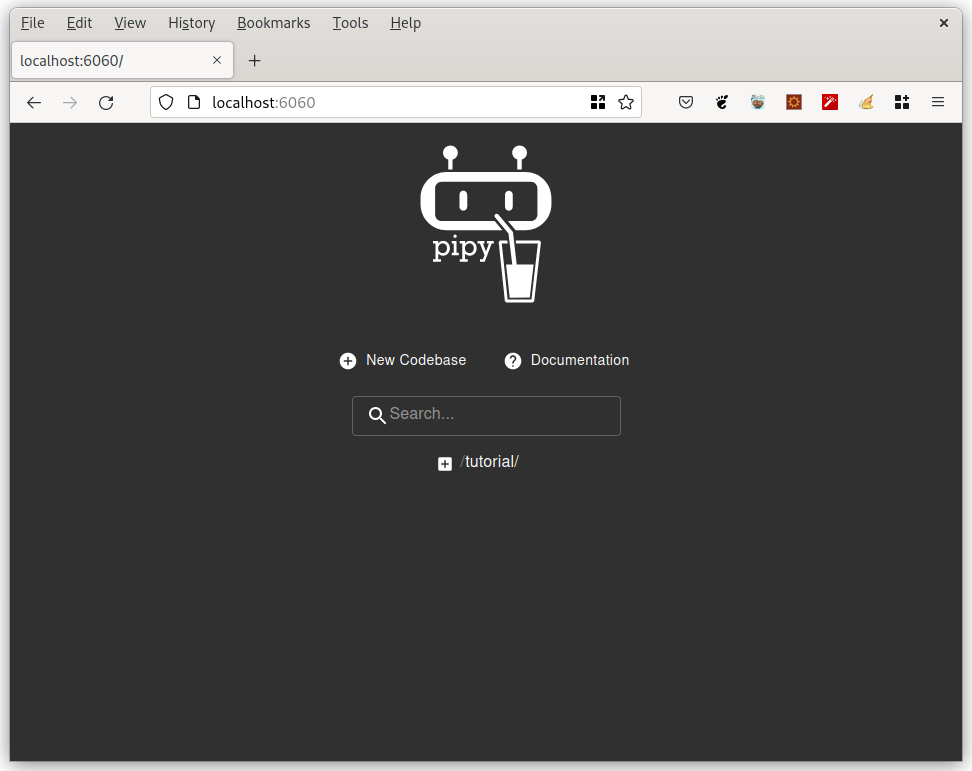The height and width of the screenshot is (771, 972).
Task: Click the broom cleaner extension icon
Action: [x=865, y=101]
